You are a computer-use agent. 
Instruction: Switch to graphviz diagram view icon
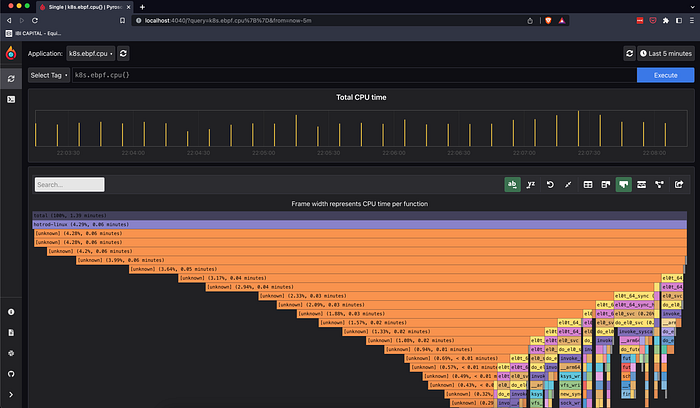click(x=659, y=184)
